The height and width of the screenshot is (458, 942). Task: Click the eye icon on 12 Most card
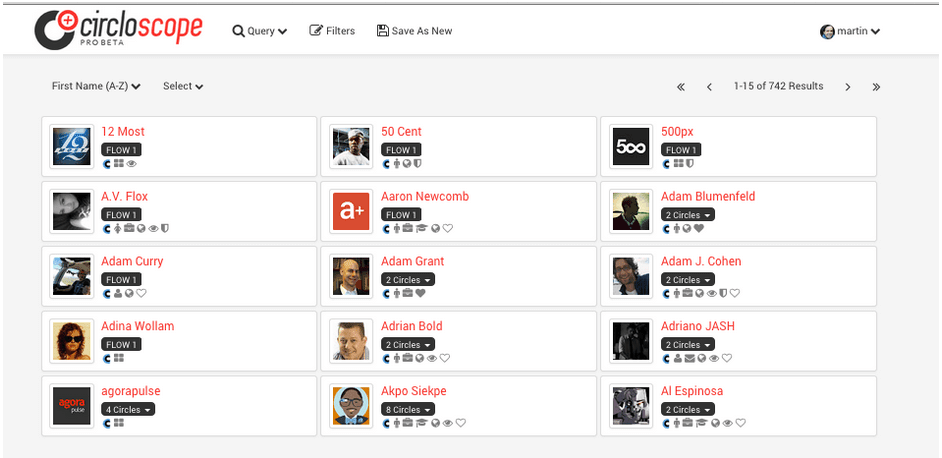pos(132,163)
